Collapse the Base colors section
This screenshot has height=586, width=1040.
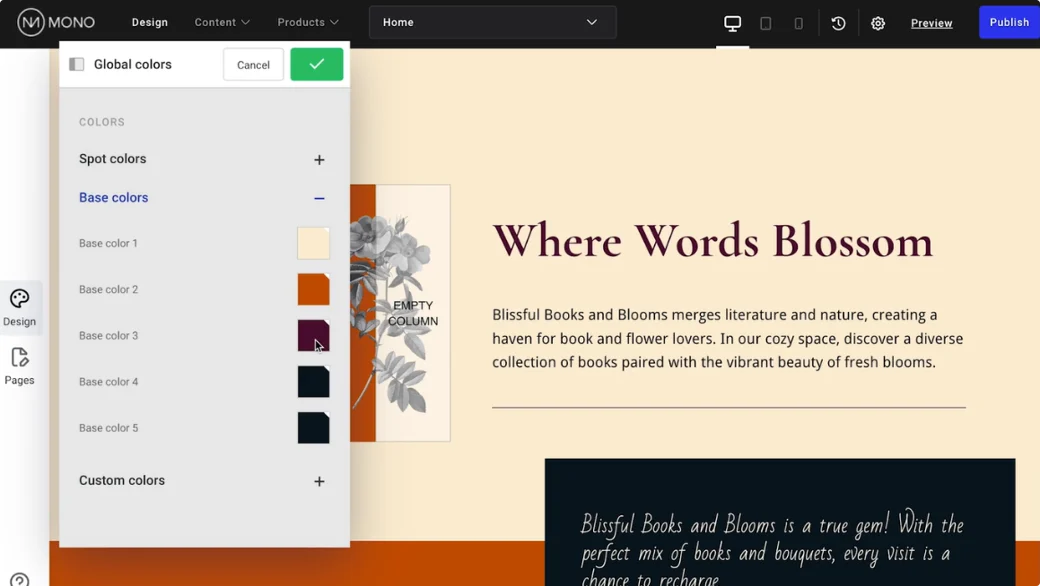(x=319, y=198)
